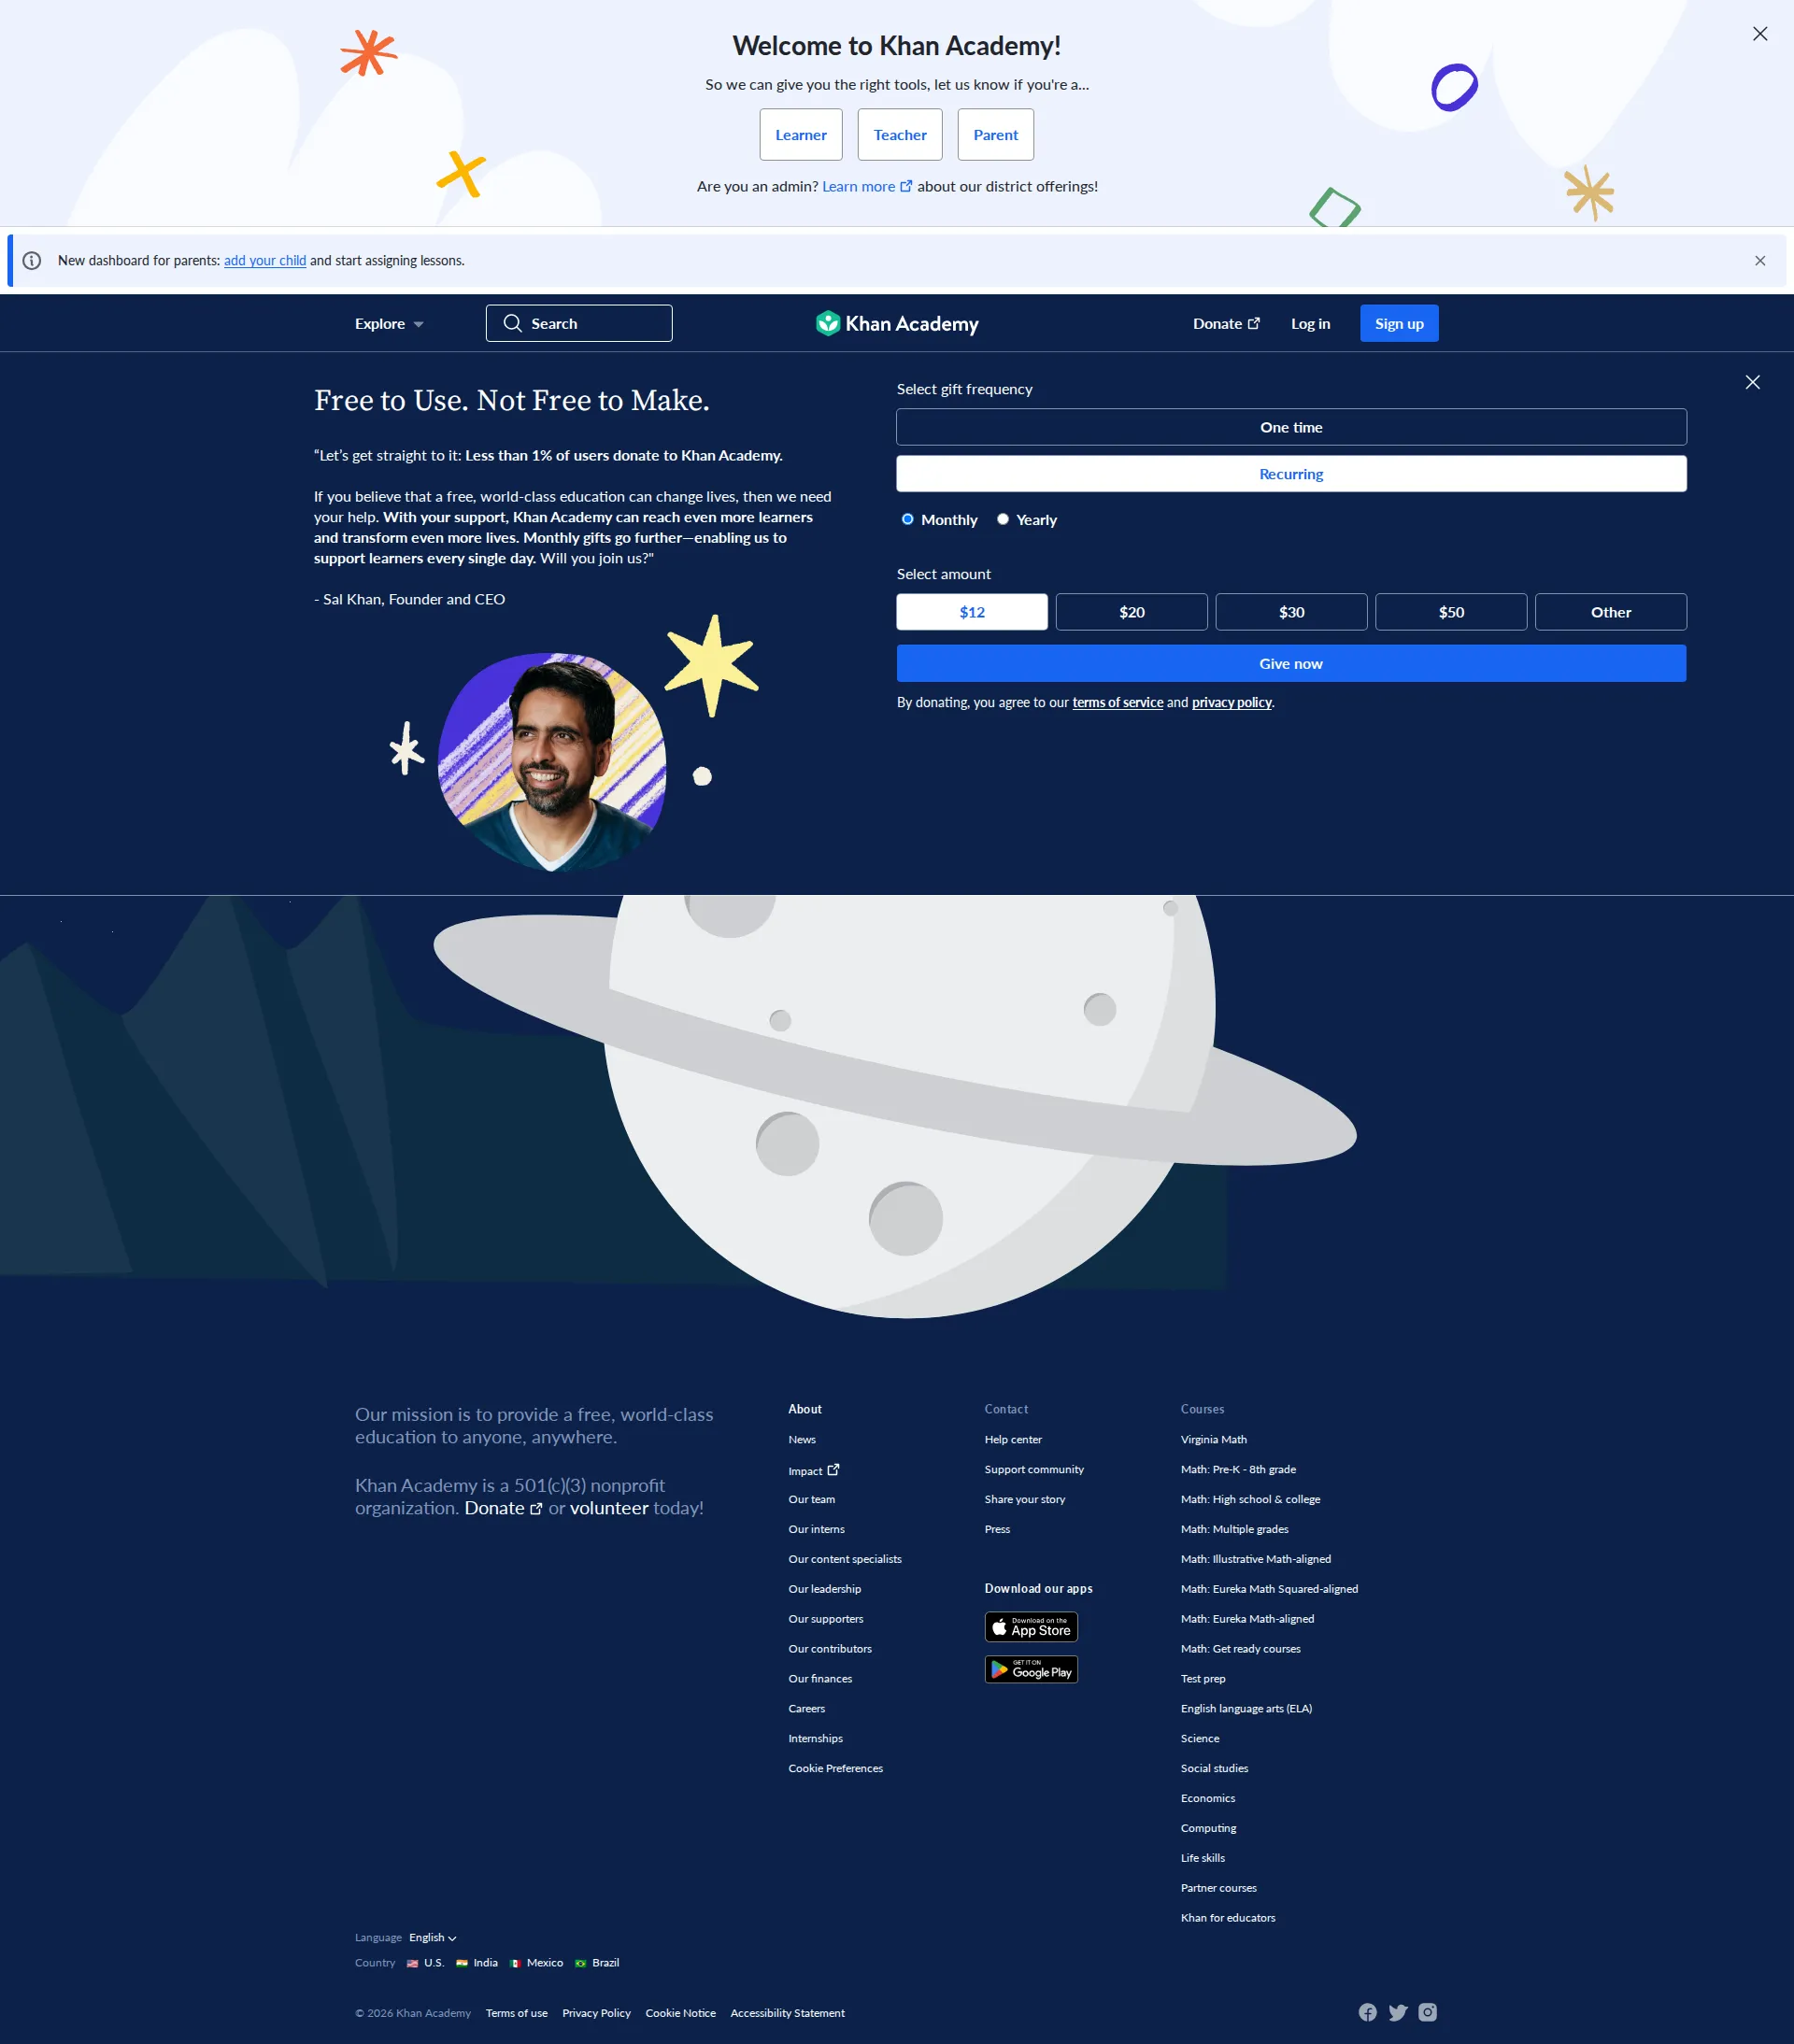Open the Press link

[997, 1530]
